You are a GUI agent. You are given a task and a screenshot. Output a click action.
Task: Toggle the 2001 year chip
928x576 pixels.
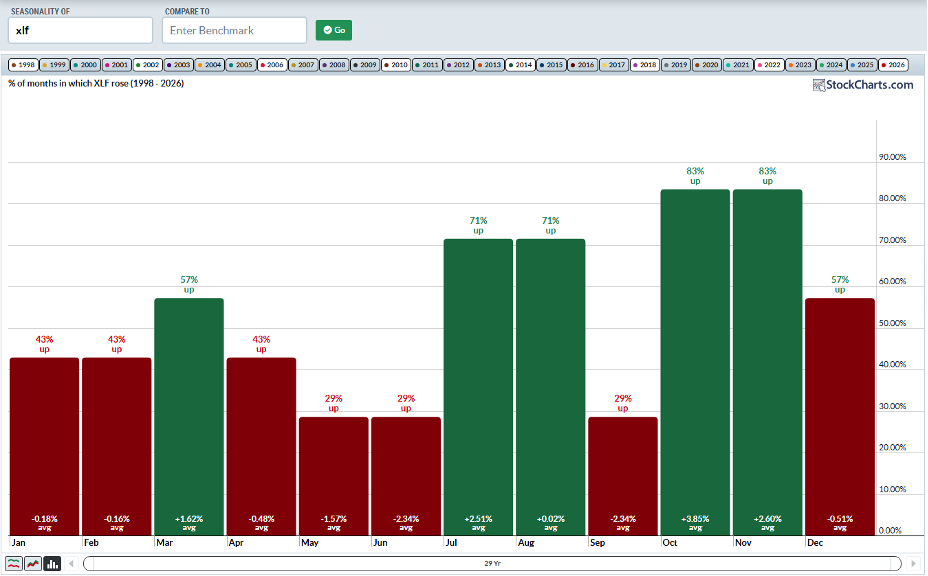(117, 65)
